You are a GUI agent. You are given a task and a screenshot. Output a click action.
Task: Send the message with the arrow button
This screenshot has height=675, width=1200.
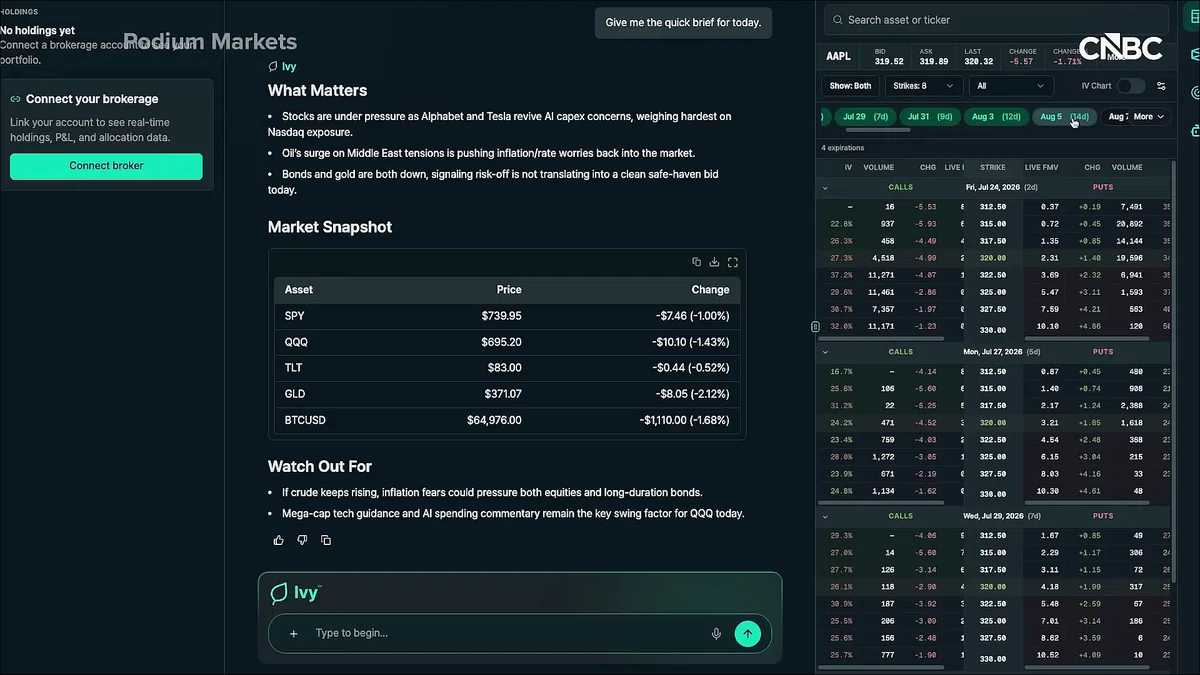click(x=747, y=633)
